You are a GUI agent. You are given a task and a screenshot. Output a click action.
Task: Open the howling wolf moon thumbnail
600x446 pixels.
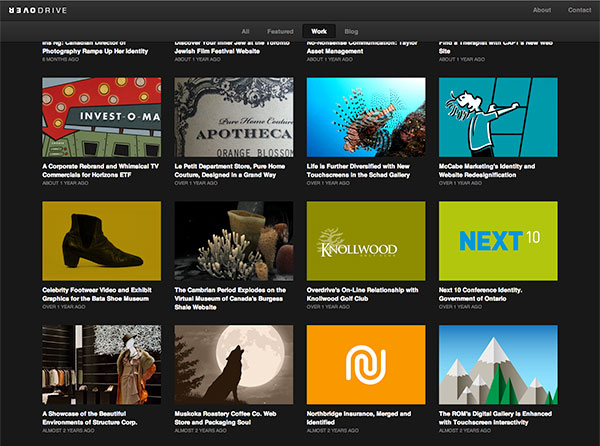(x=234, y=365)
